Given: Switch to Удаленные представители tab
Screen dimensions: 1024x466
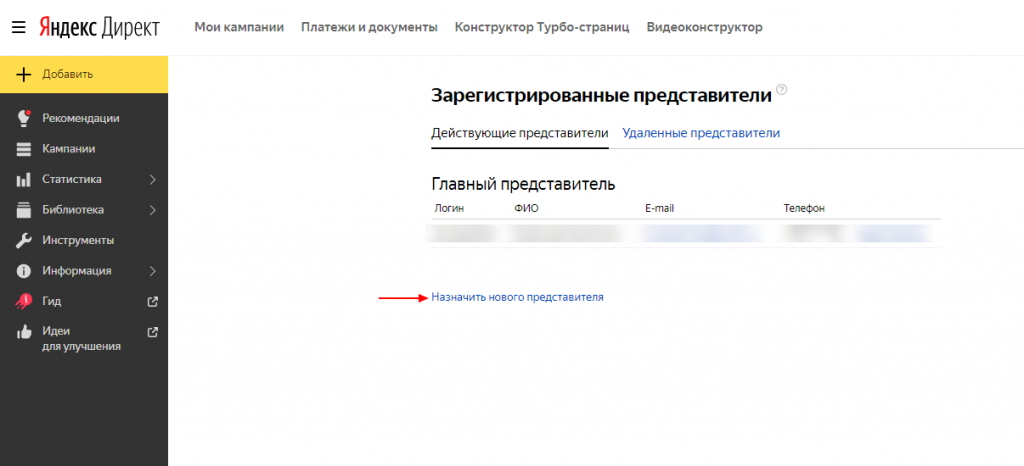Looking at the screenshot, I should pyautogui.click(x=701, y=133).
